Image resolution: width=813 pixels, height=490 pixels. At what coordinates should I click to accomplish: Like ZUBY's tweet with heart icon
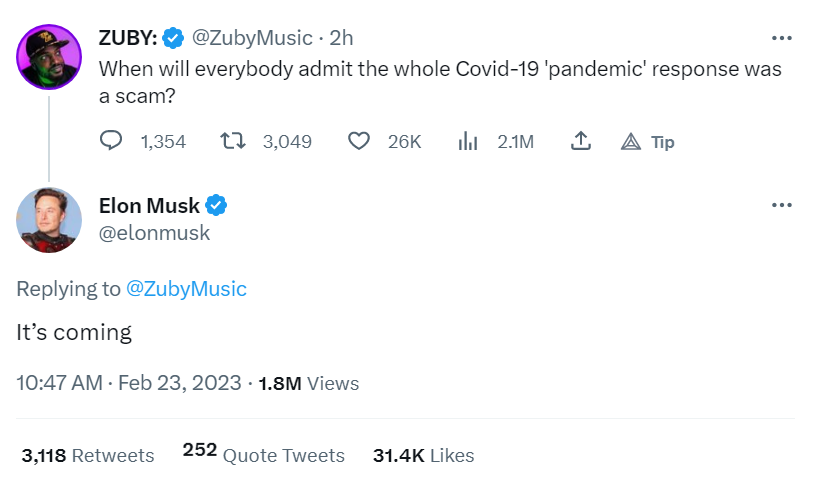(x=359, y=142)
